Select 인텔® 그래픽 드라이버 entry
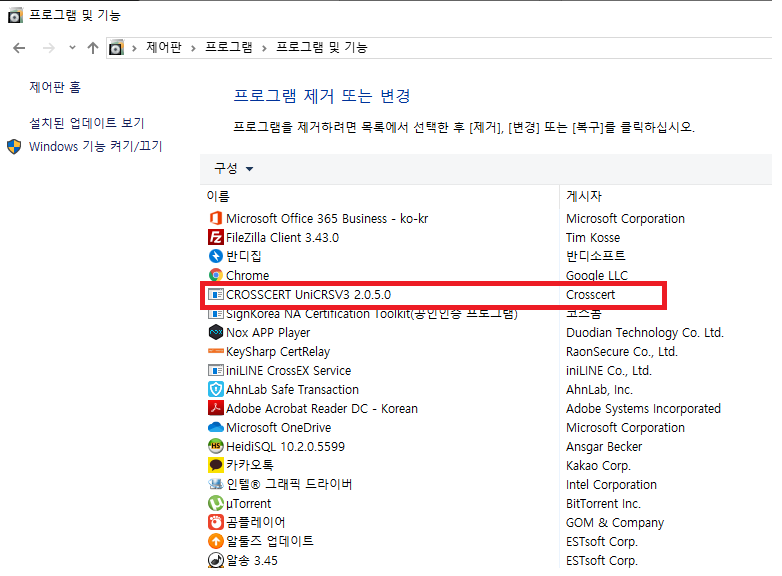This screenshot has width=782, height=576. [x=289, y=484]
